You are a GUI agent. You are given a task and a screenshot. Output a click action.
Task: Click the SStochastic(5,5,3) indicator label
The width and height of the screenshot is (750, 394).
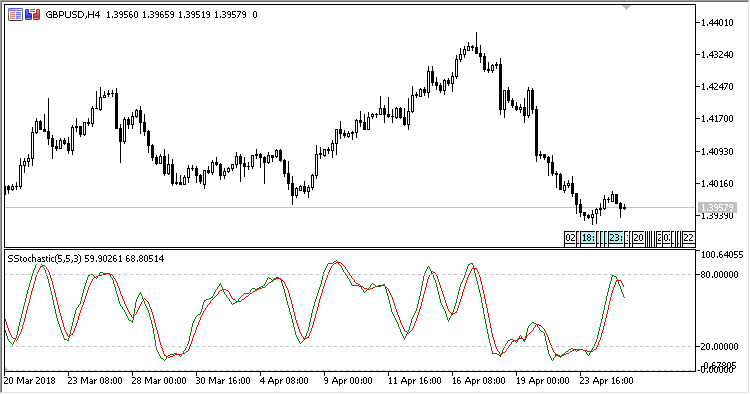pyautogui.click(x=44, y=259)
